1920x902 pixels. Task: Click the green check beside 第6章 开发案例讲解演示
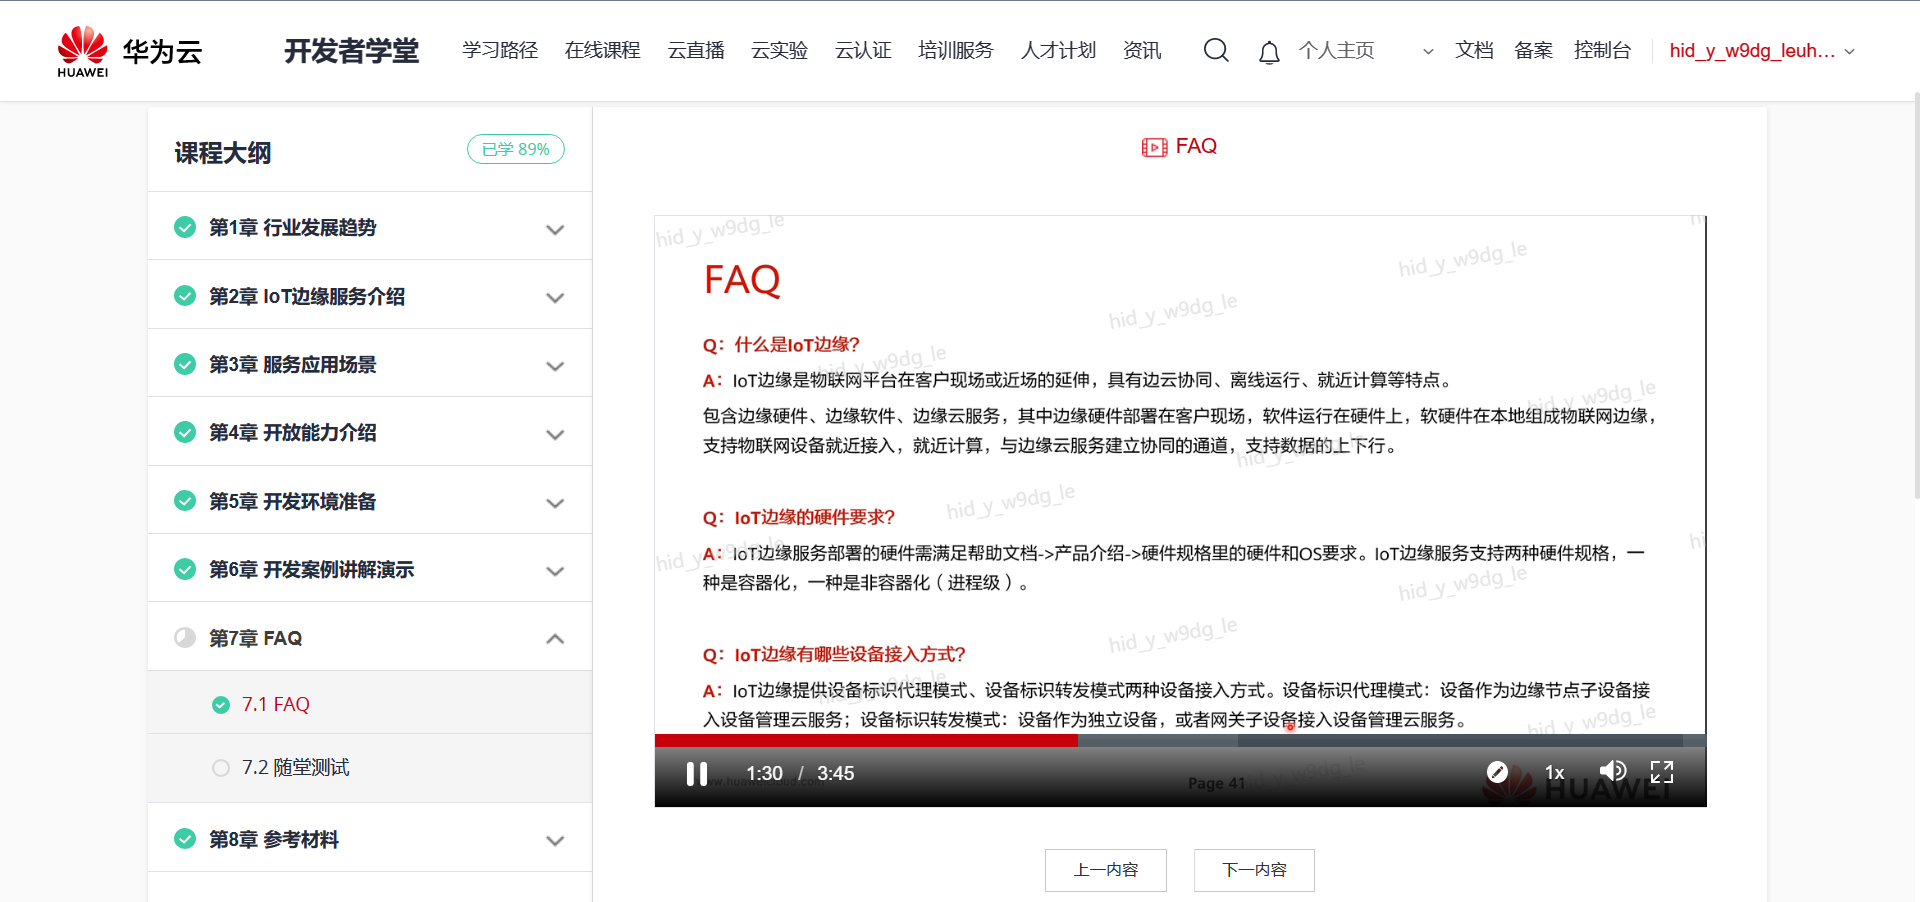click(x=185, y=569)
